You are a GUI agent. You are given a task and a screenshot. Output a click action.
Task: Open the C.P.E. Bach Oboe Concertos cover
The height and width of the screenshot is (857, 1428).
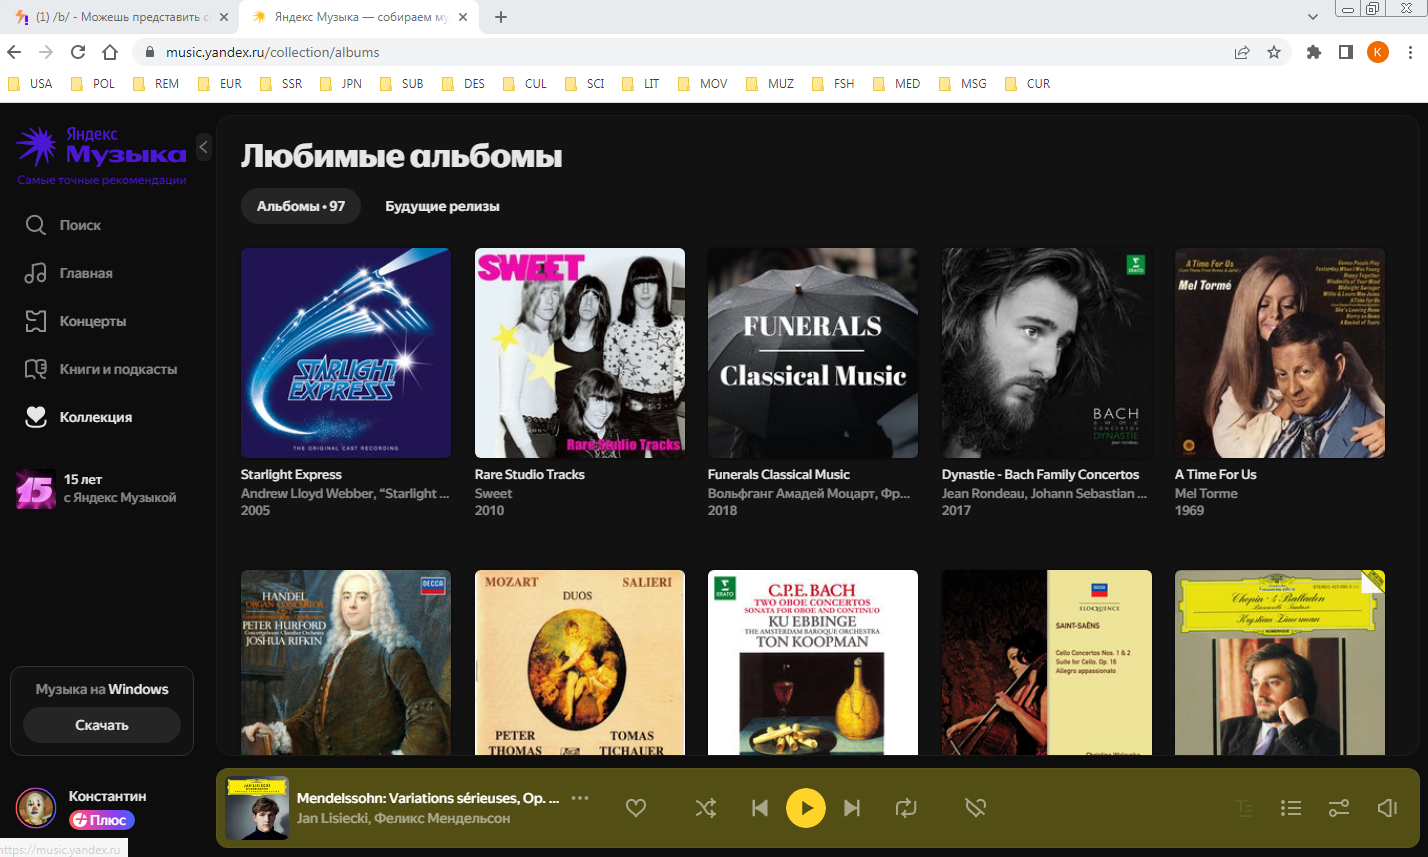(813, 662)
